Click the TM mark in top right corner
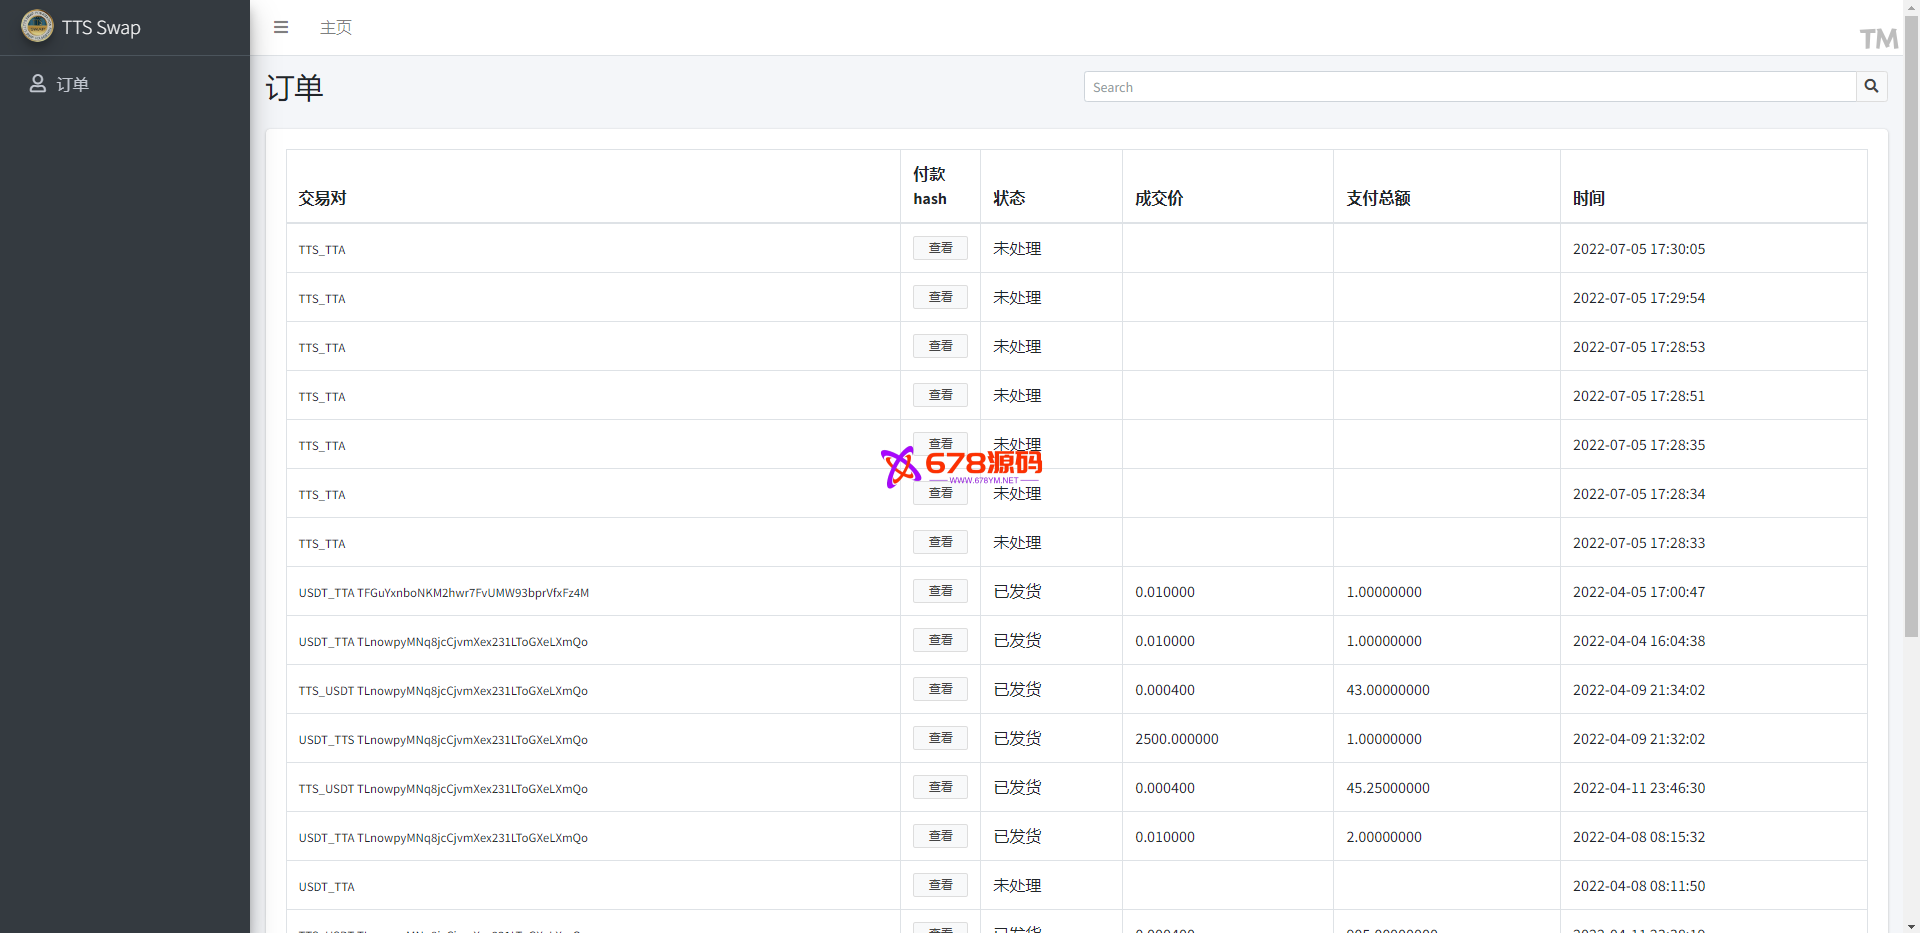This screenshot has width=1920, height=933. coord(1878,39)
